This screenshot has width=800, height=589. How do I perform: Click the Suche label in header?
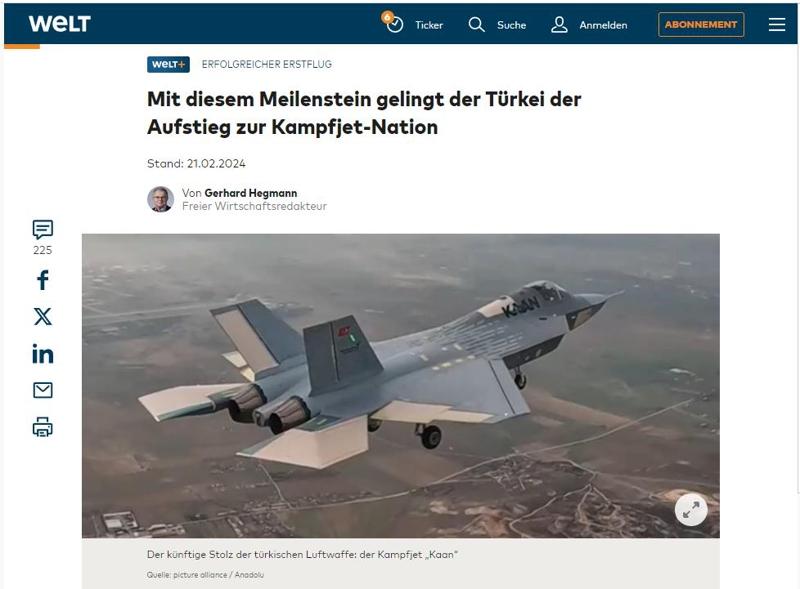coord(511,25)
